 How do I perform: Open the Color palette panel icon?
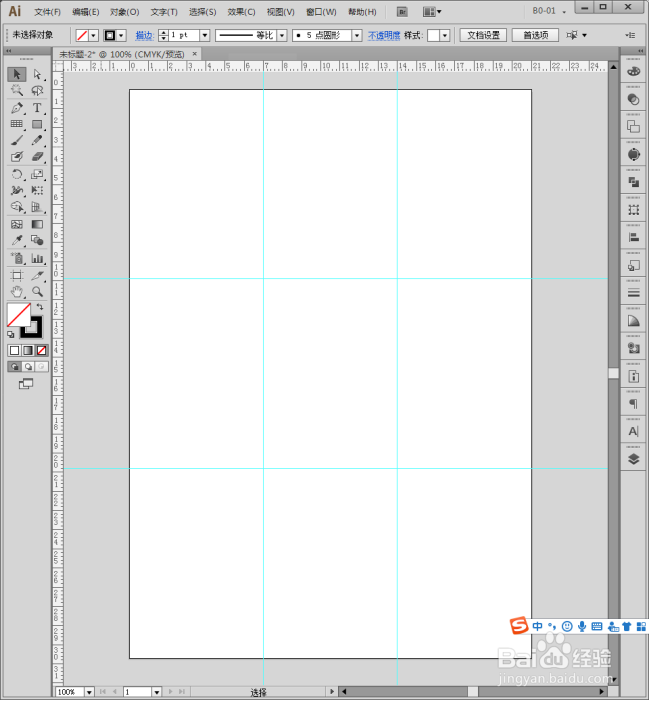[x=633, y=71]
